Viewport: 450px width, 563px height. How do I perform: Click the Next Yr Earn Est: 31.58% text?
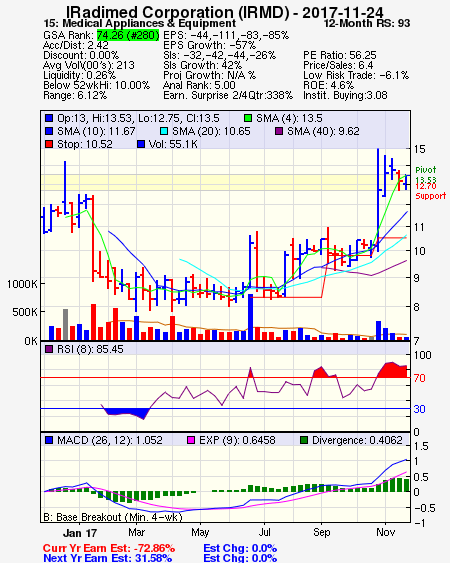(107, 558)
